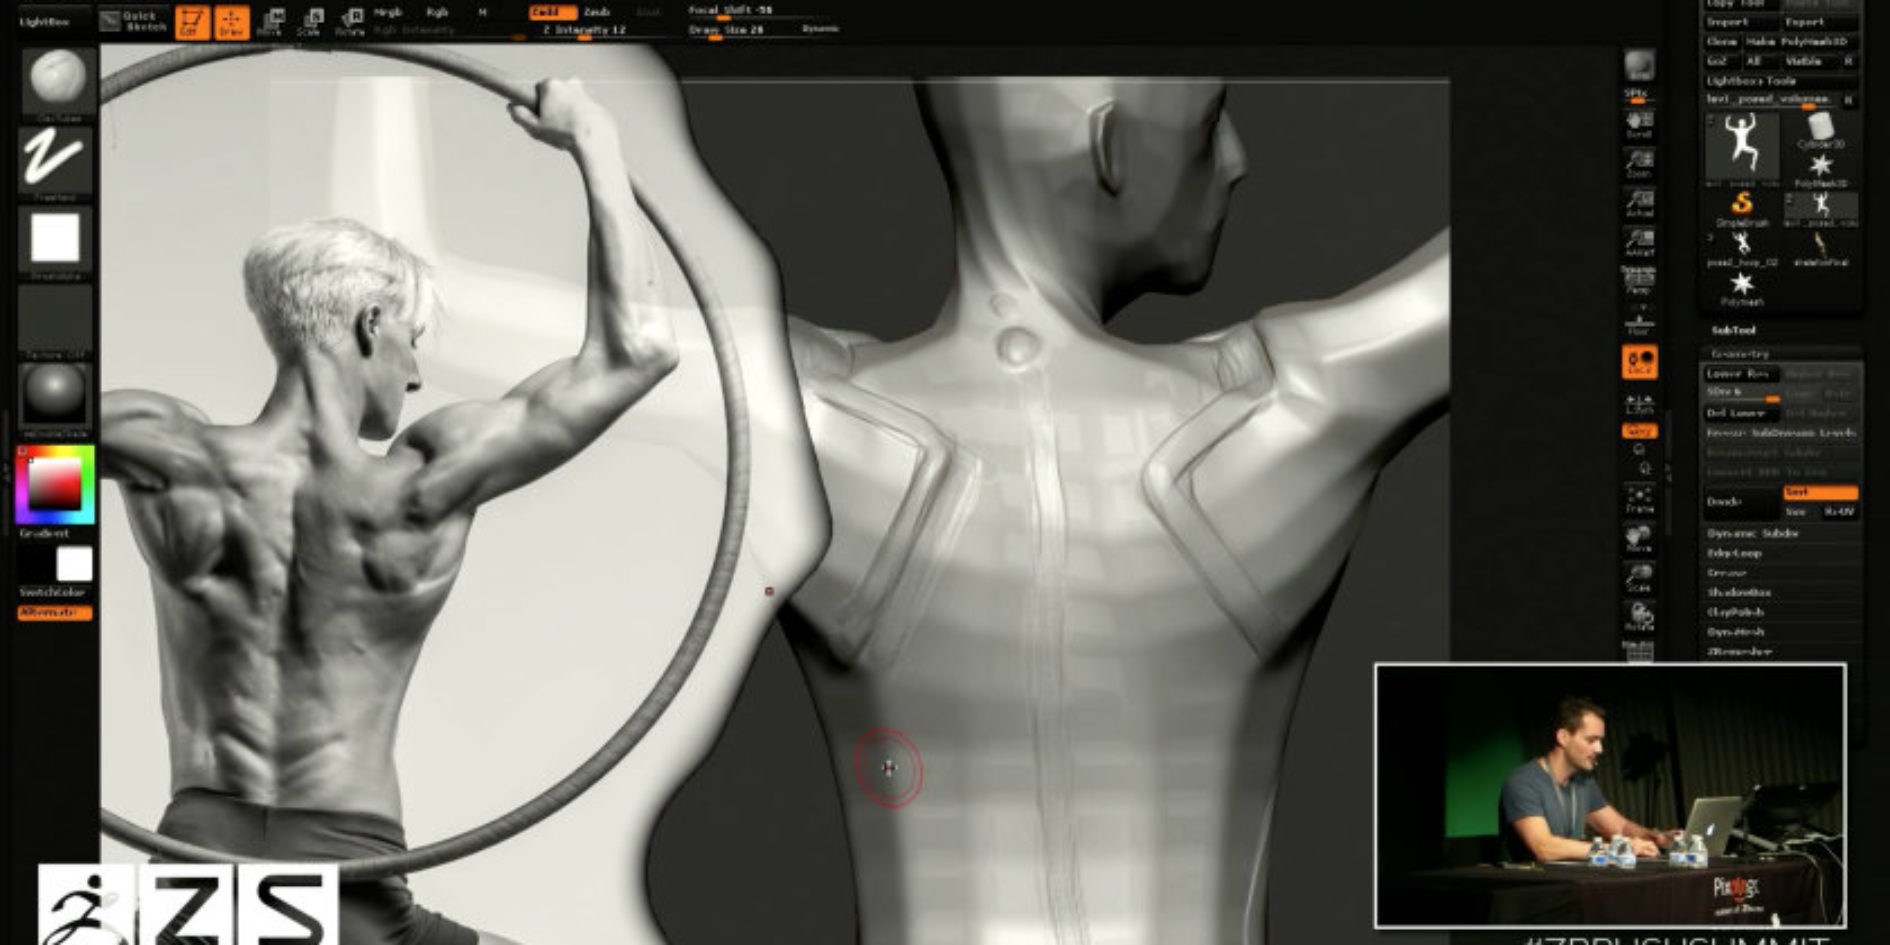Click the Del Lower button

pyautogui.click(x=1741, y=413)
